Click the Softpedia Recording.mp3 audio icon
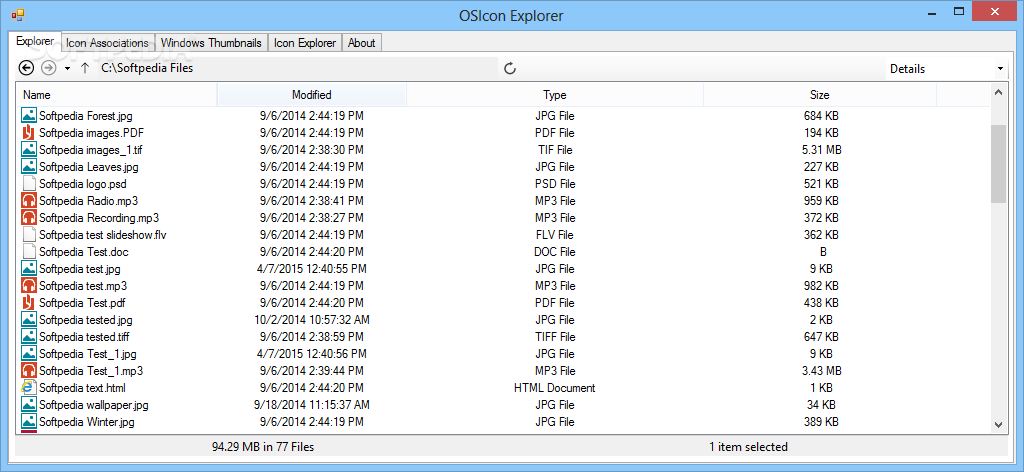 [29, 217]
